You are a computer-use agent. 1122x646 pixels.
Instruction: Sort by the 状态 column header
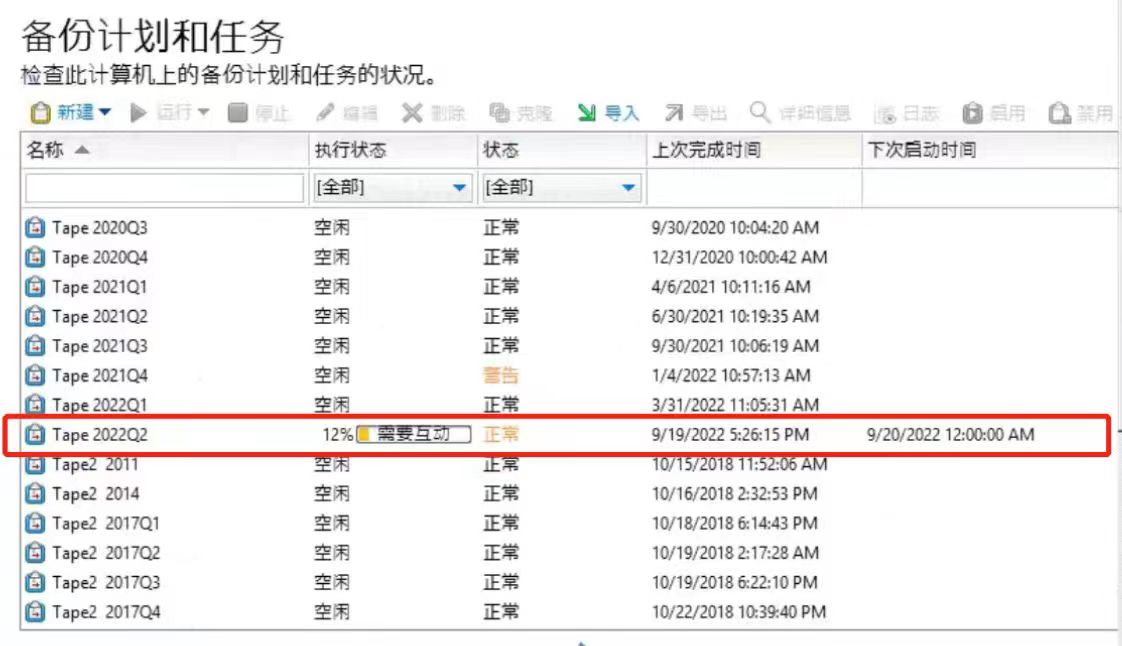(562, 150)
